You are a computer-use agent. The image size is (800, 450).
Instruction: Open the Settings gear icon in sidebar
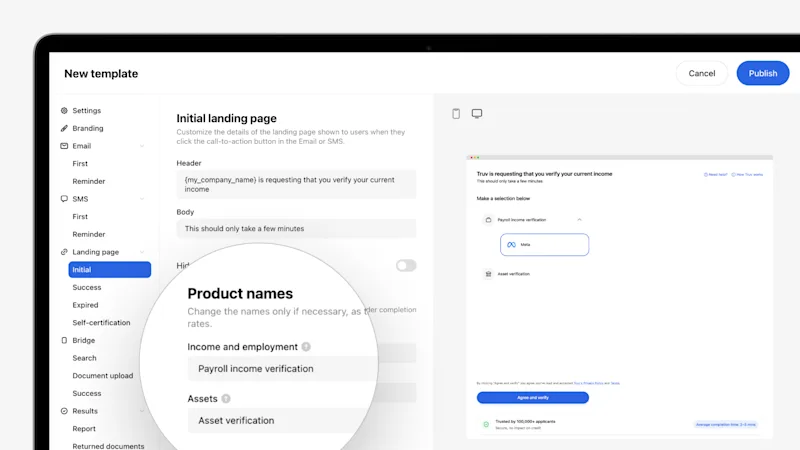pos(64,110)
